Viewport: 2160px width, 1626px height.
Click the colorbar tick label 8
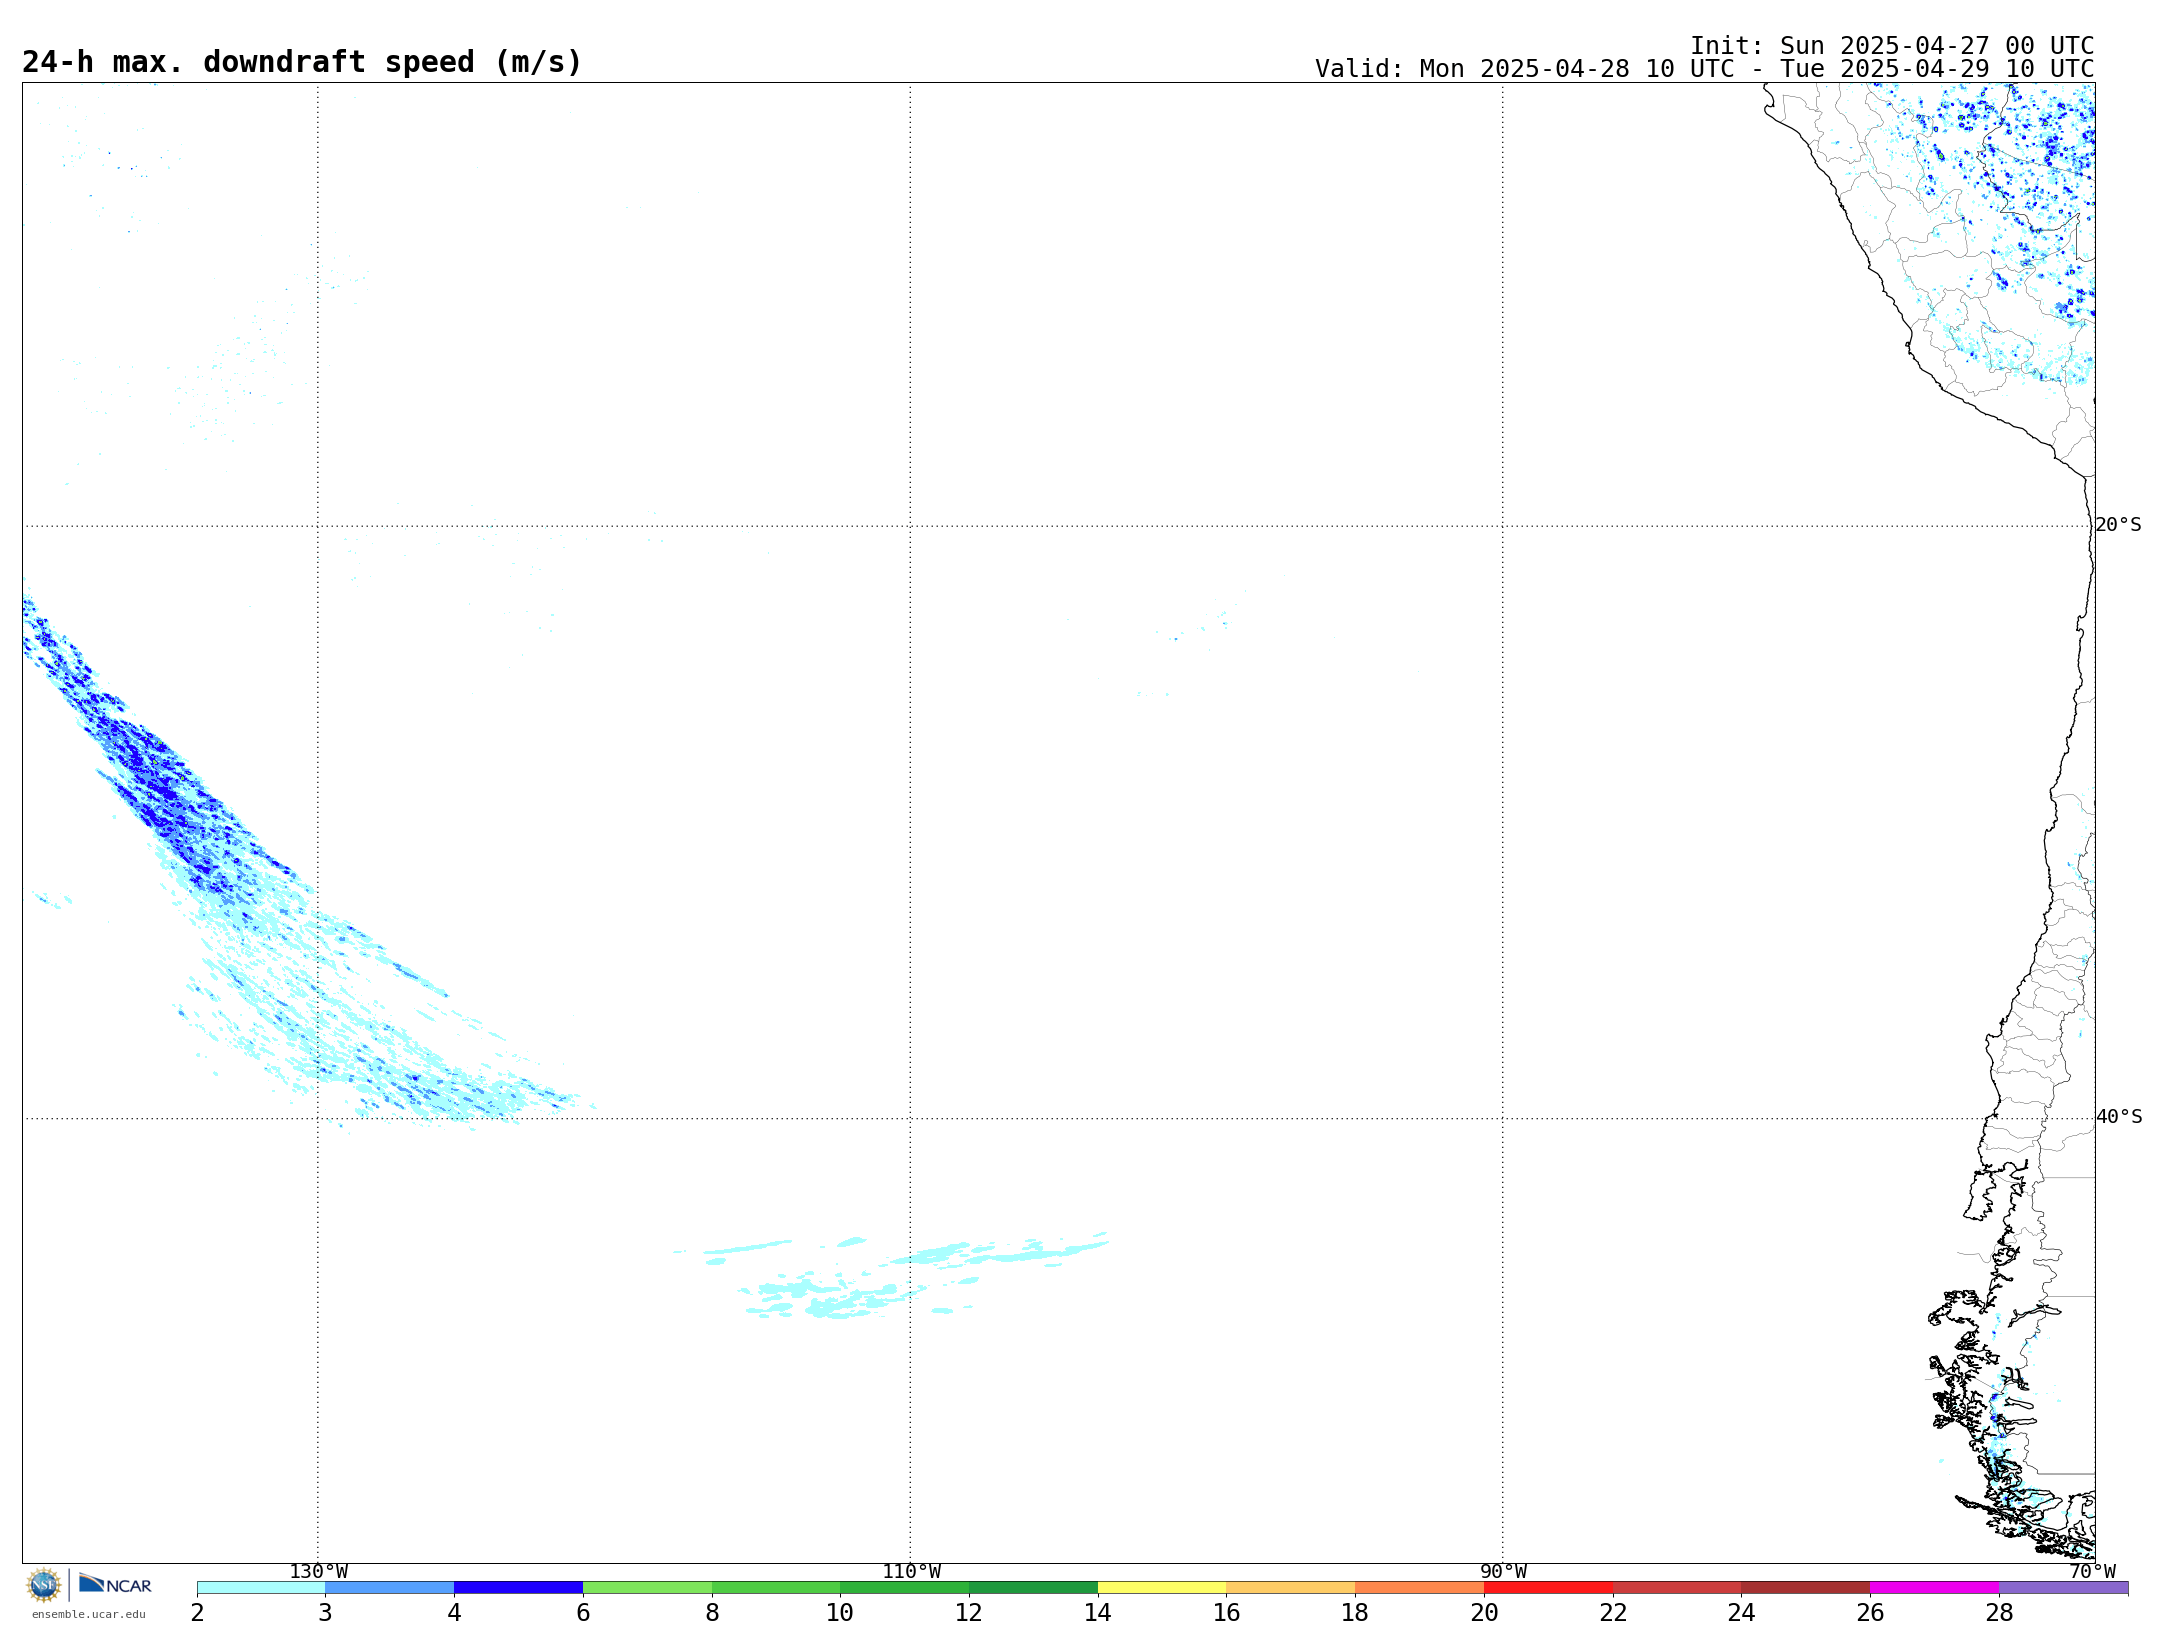pyautogui.click(x=712, y=1612)
